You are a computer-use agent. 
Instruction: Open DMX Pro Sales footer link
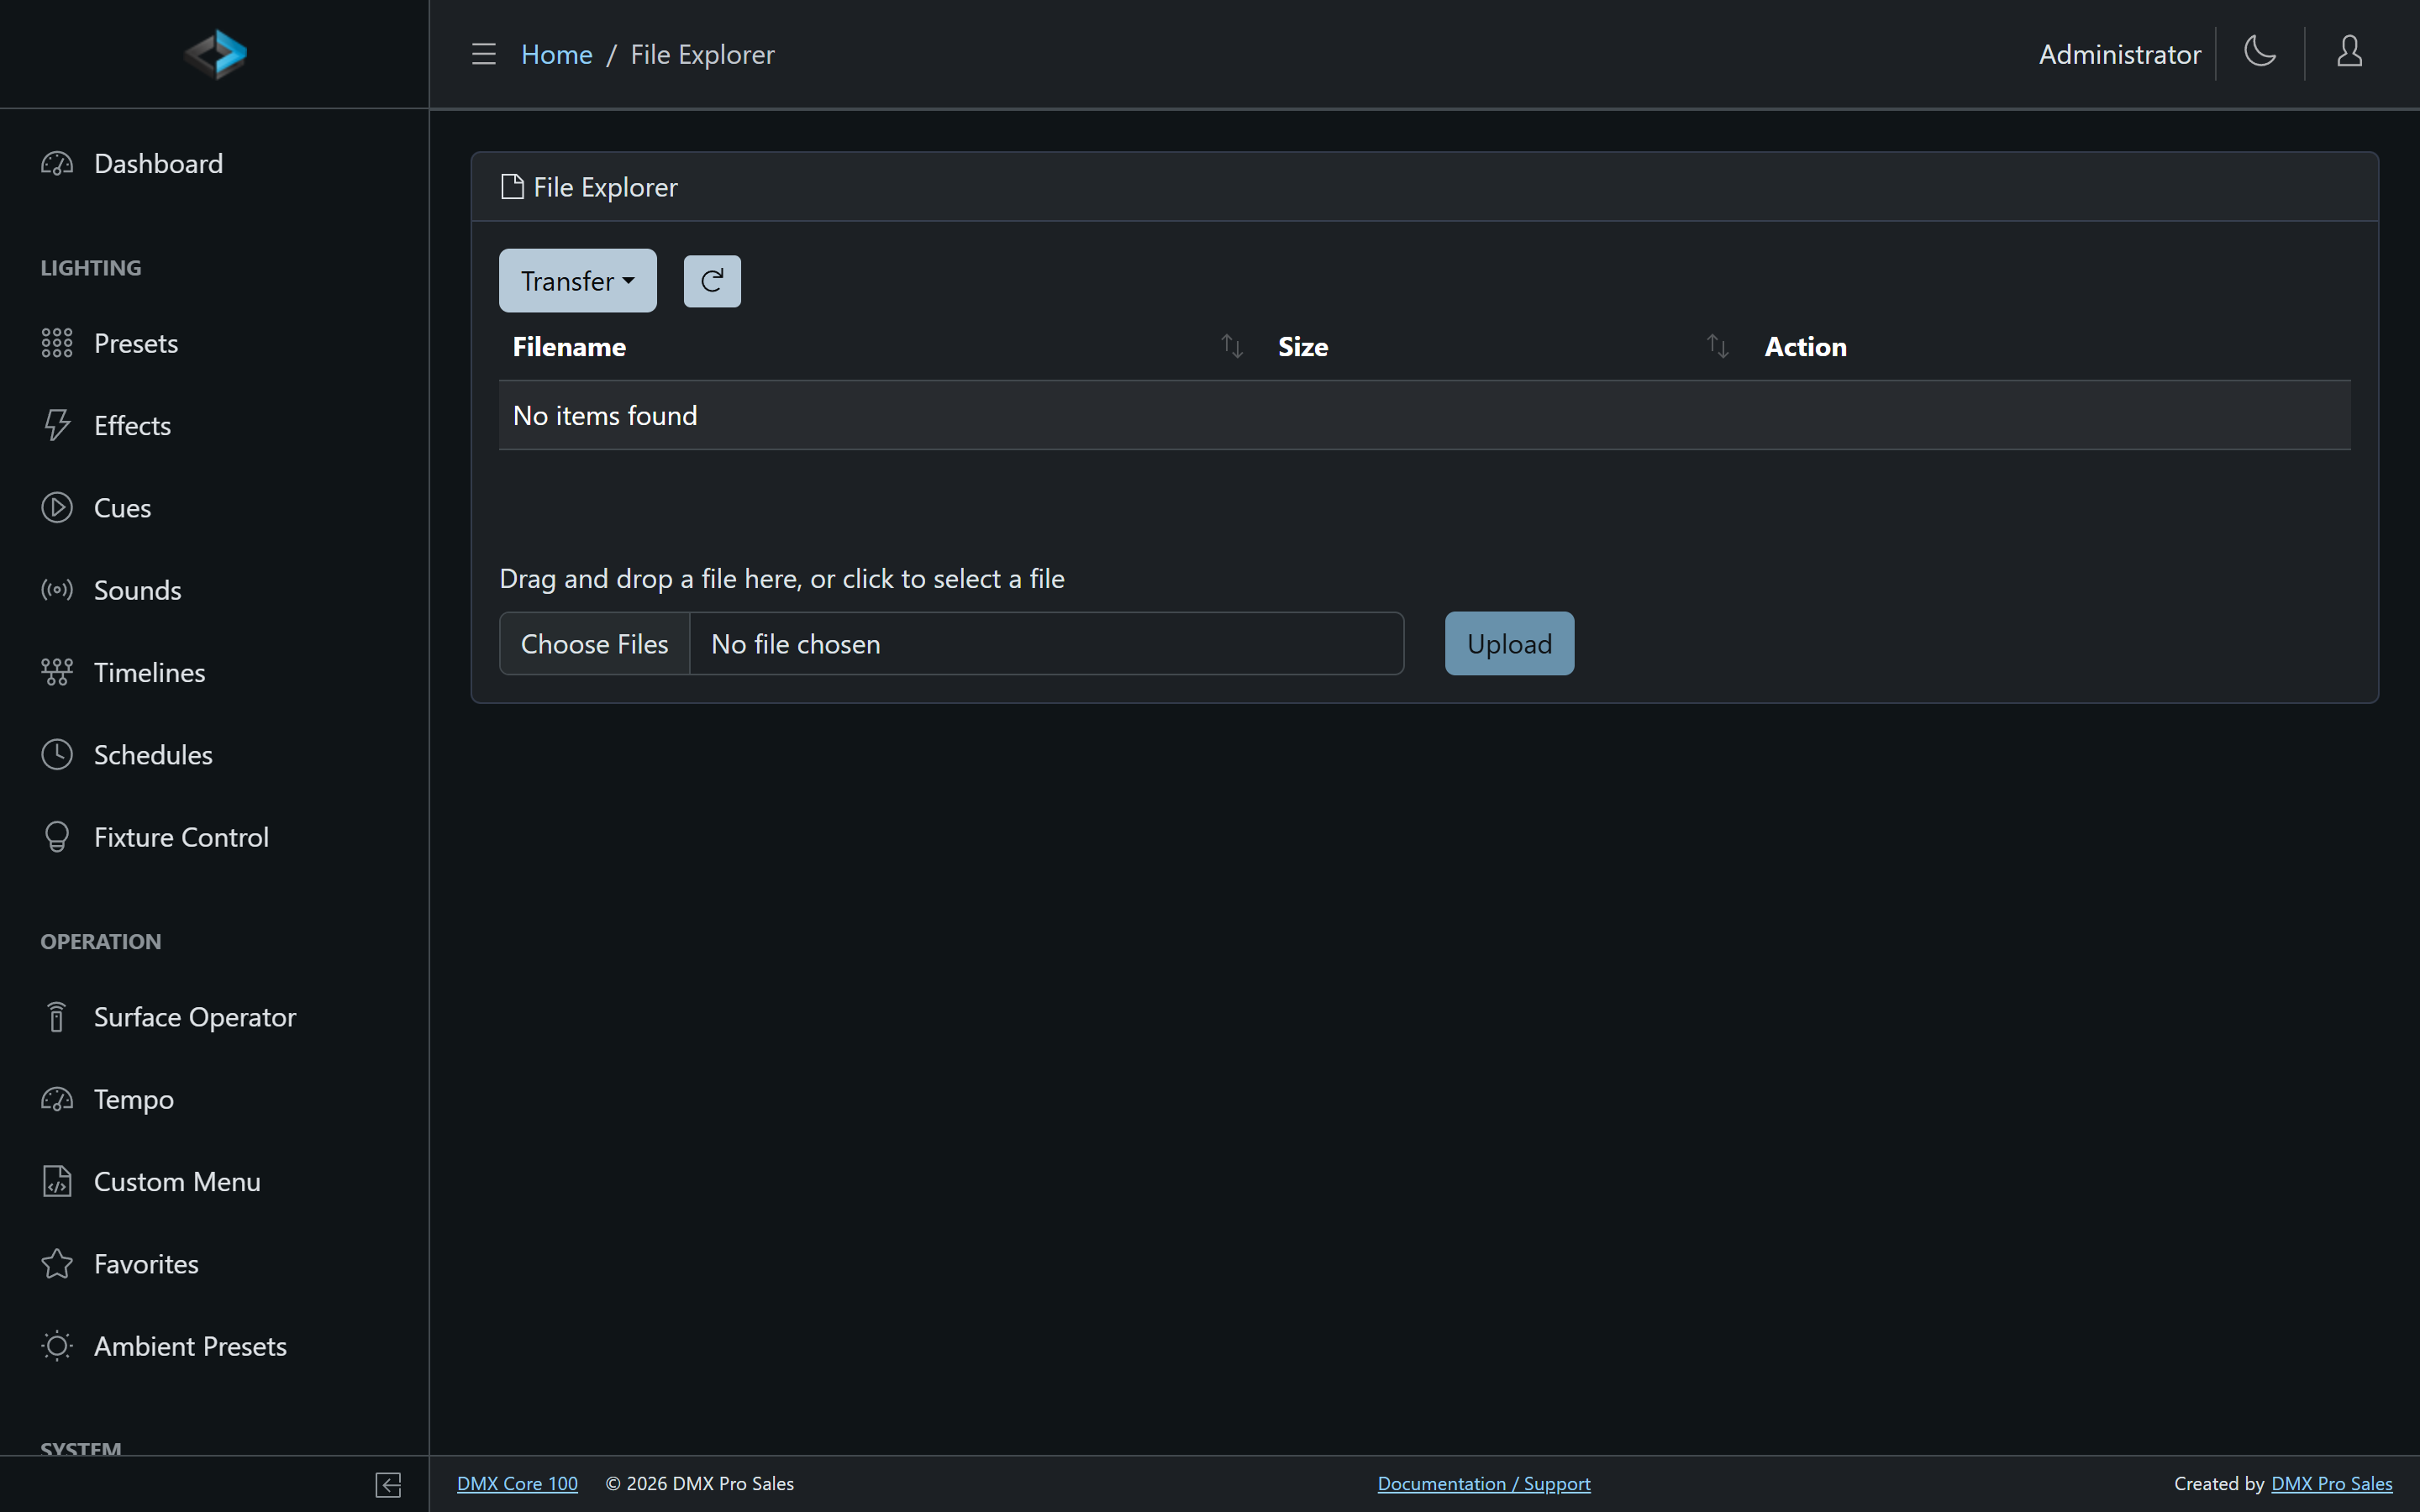[x=2332, y=1484]
